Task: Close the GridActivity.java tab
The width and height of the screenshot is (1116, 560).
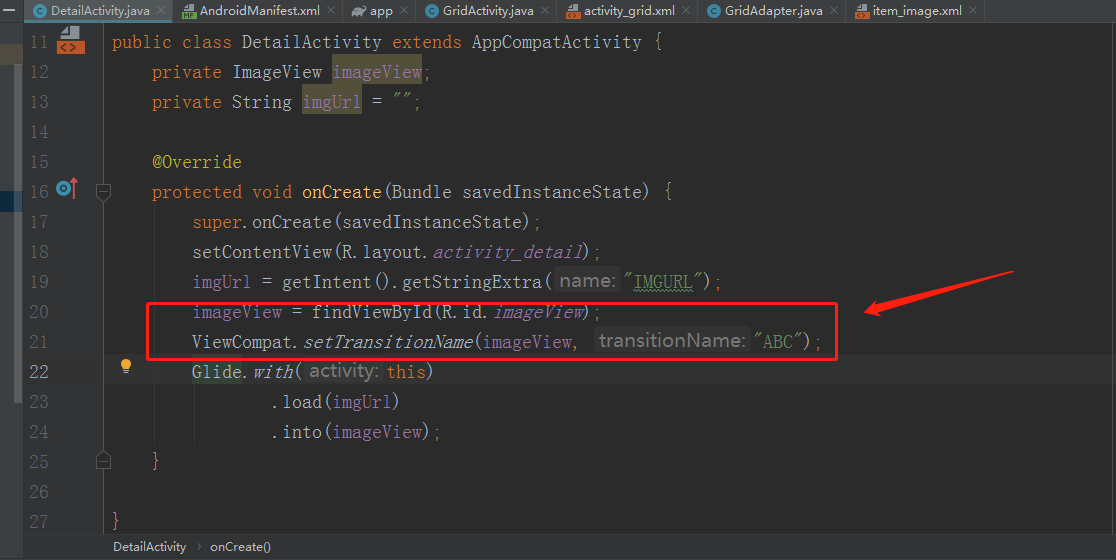Action: point(545,11)
